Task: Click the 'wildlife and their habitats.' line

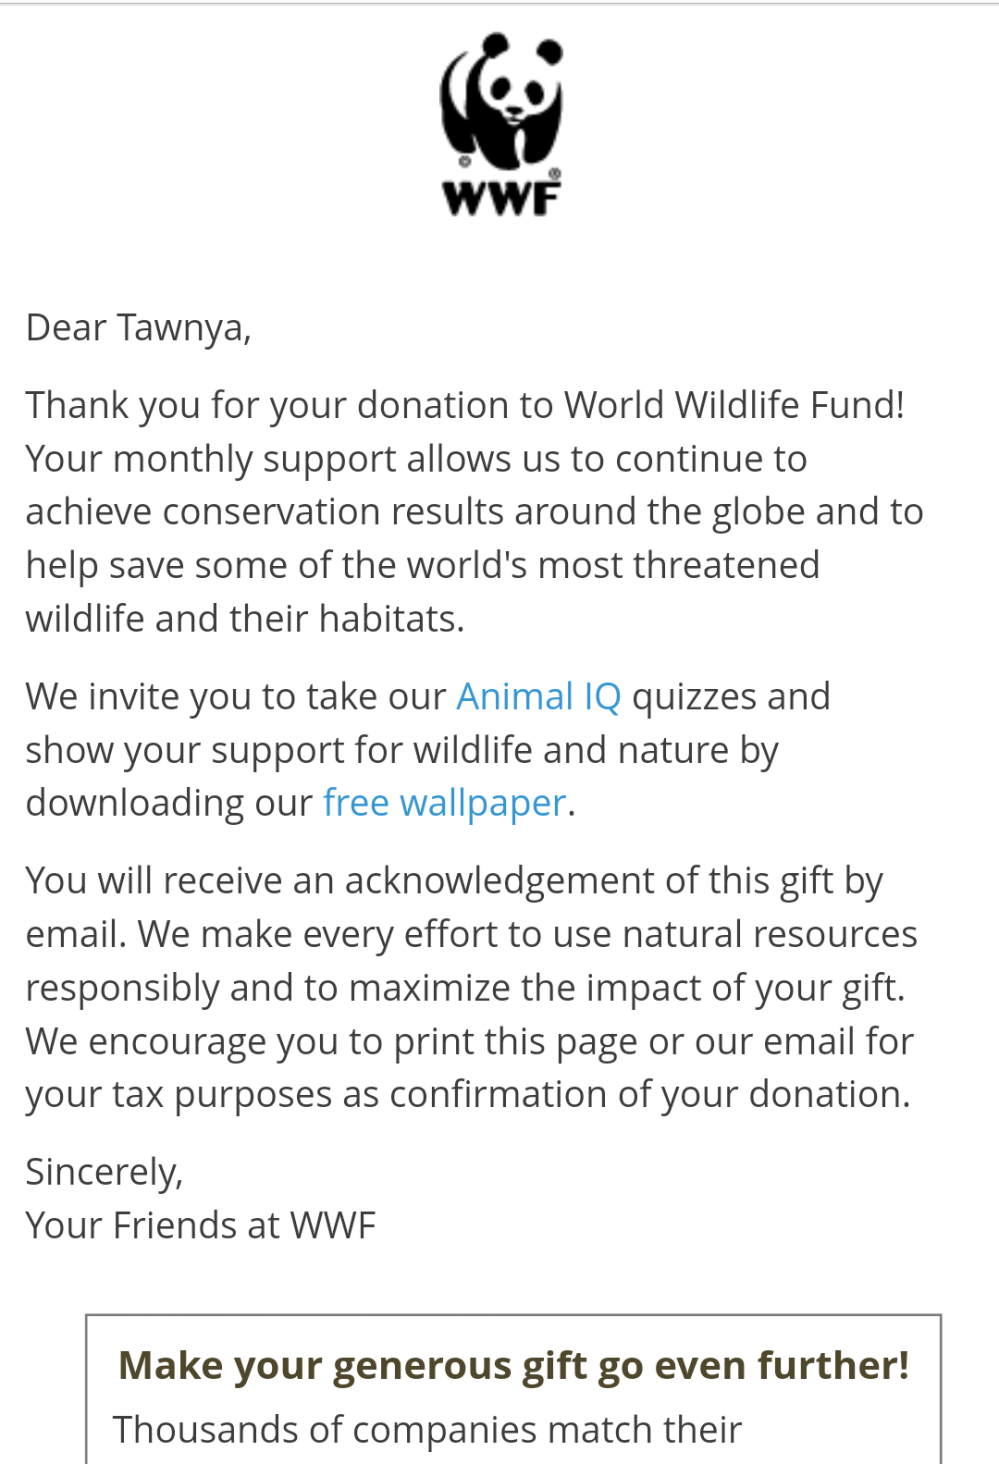Action: click(245, 619)
